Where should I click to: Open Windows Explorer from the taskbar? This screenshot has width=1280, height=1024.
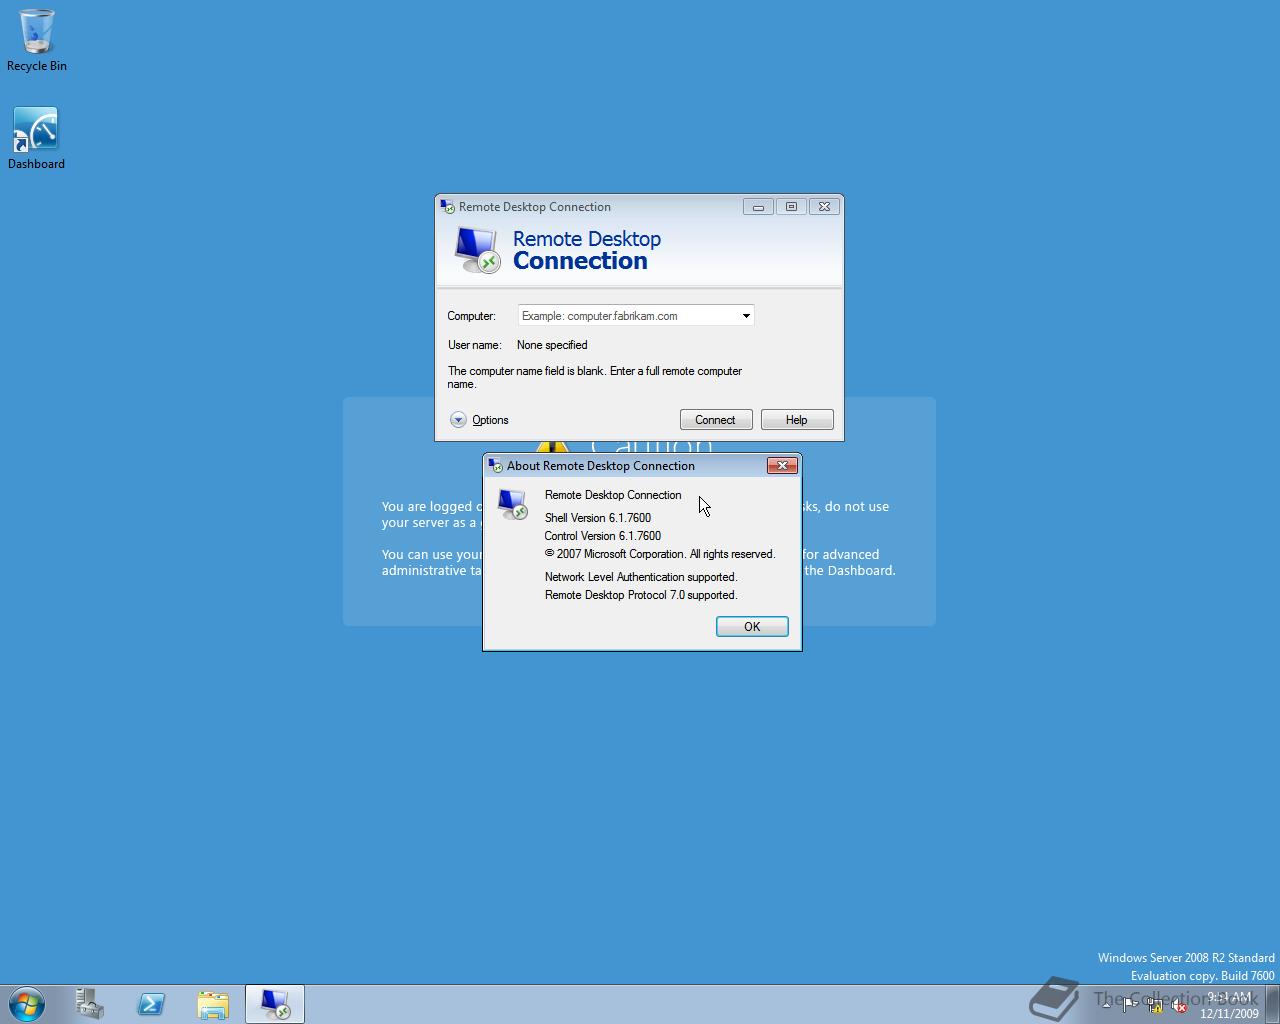coord(213,1004)
